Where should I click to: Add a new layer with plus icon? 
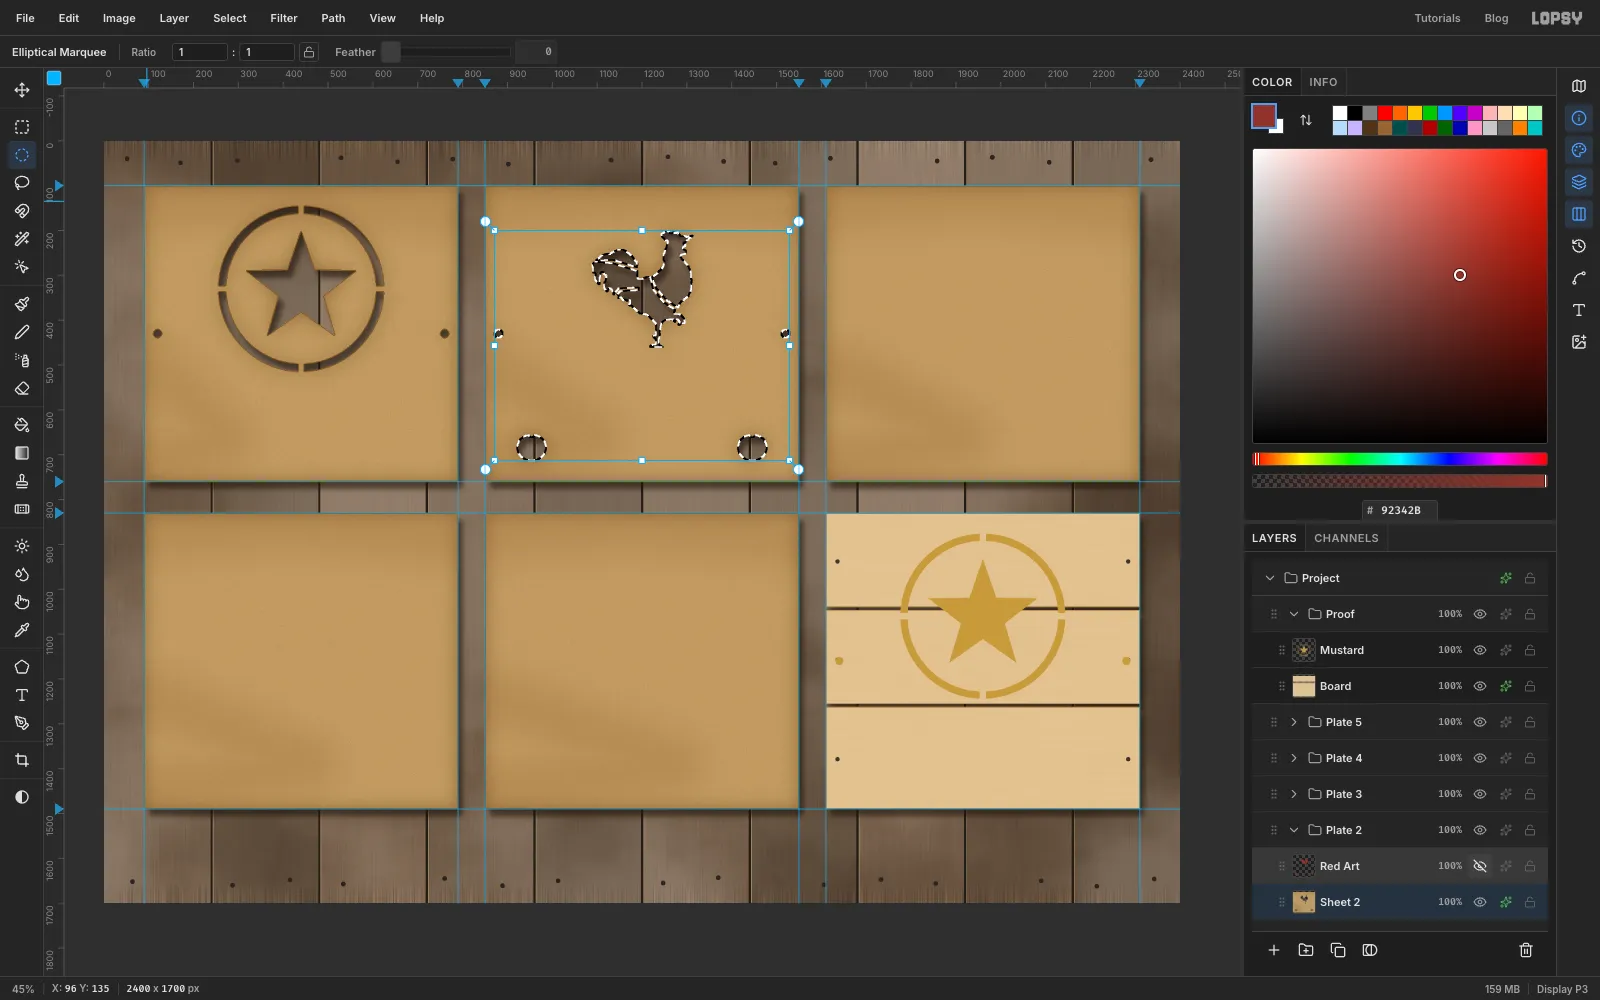pos(1274,950)
